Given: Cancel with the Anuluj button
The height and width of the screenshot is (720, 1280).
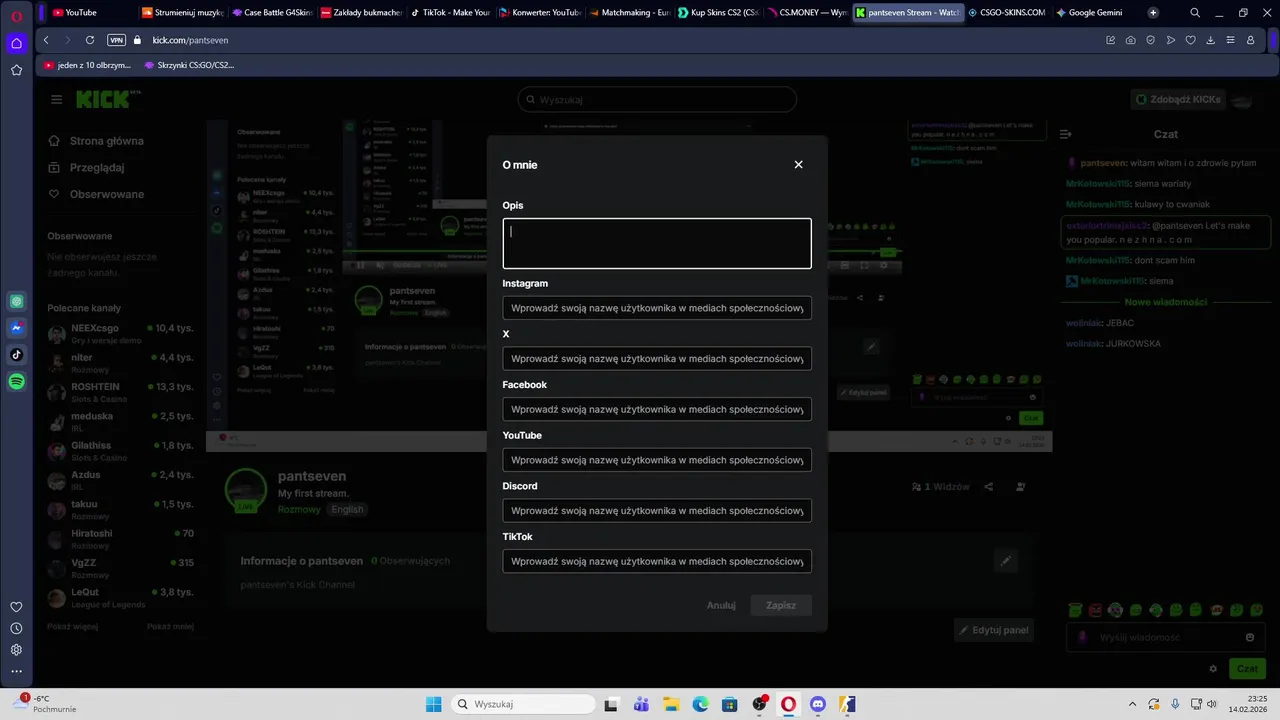Looking at the screenshot, I should tap(721, 605).
